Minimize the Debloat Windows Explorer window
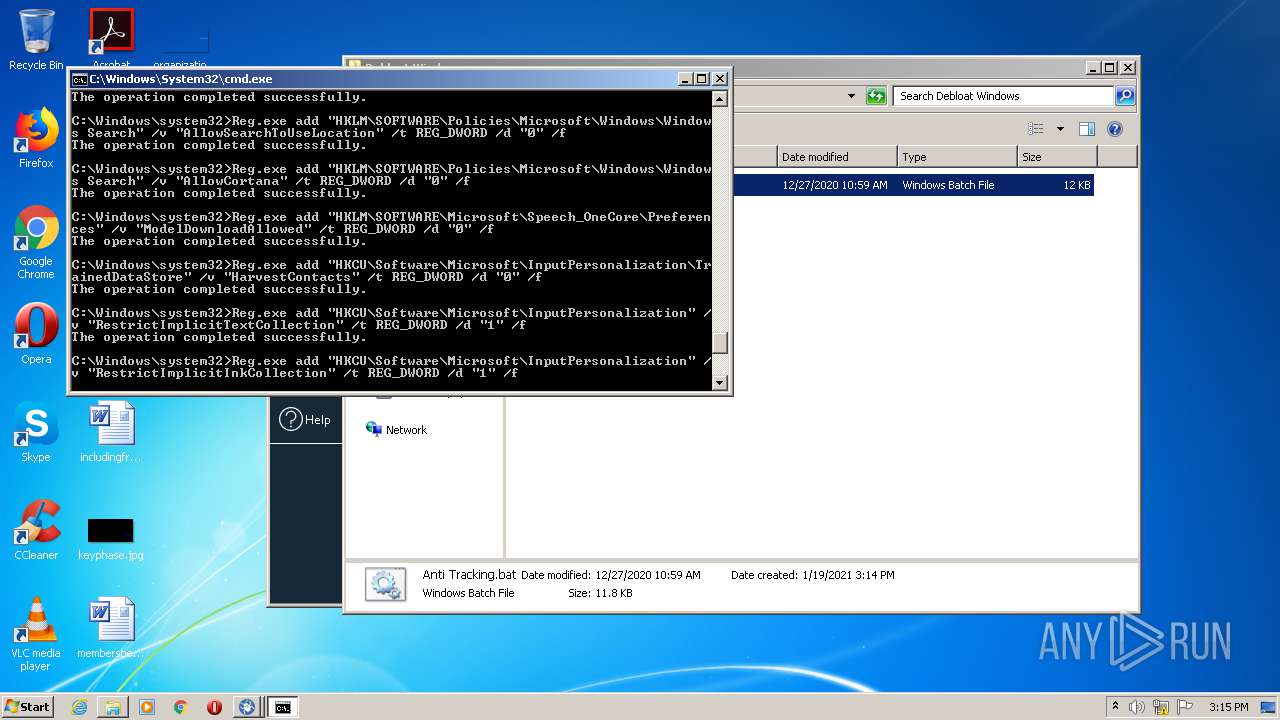 1093,68
